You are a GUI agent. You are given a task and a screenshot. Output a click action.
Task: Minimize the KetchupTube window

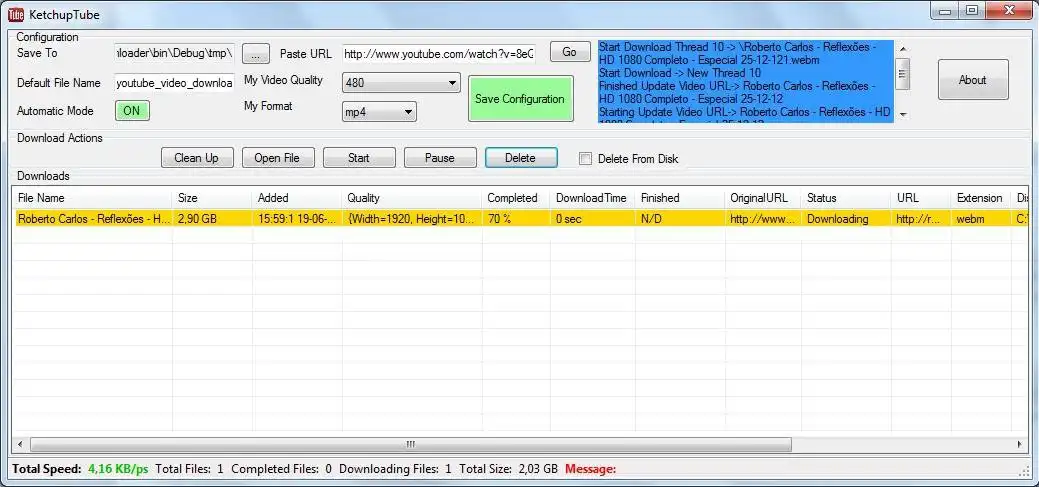[x=945, y=11]
